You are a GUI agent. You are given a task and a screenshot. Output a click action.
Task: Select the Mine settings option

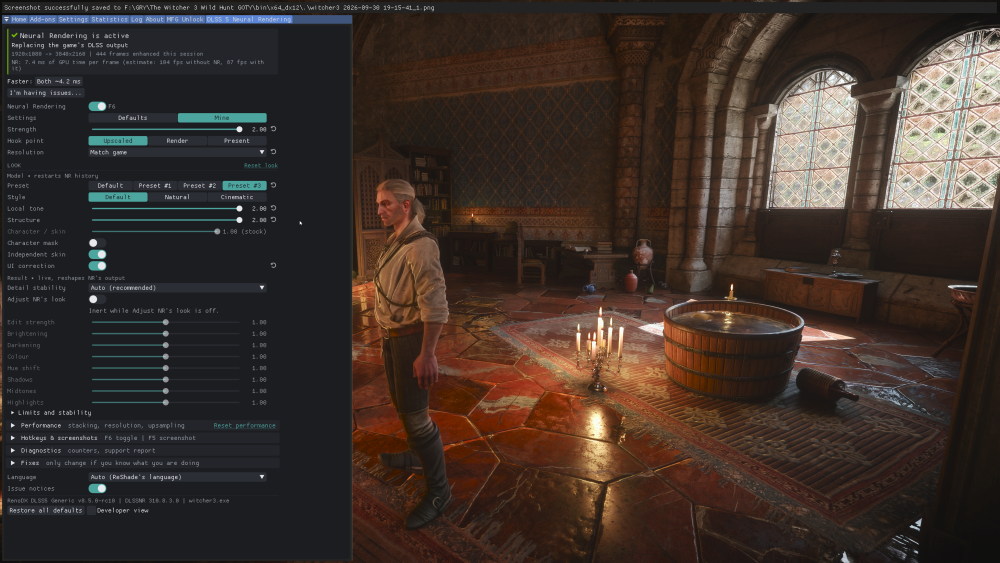tap(222, 118)
